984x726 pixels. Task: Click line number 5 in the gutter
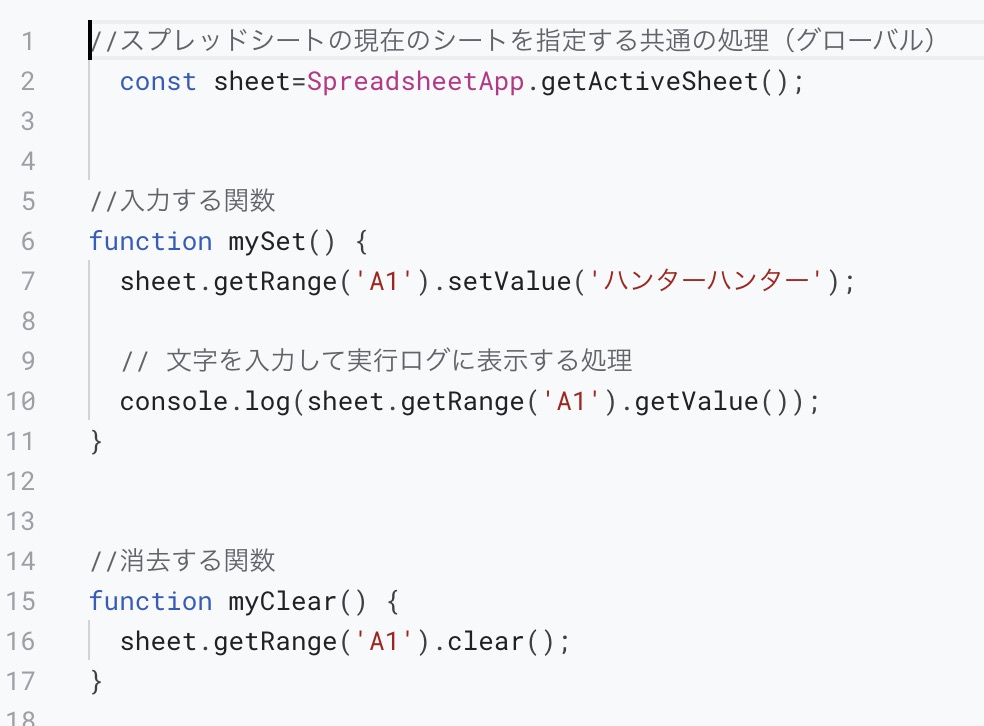point(28,201)
